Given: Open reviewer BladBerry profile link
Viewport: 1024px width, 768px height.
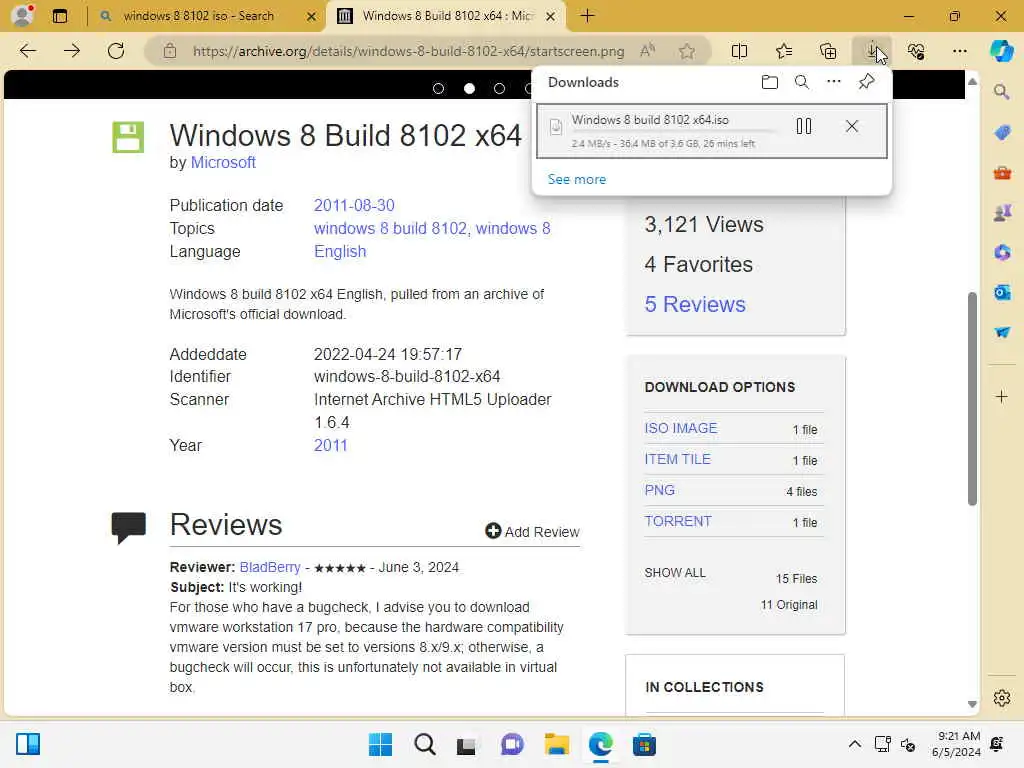Looking at the screenshot, I should click(270, 567).
